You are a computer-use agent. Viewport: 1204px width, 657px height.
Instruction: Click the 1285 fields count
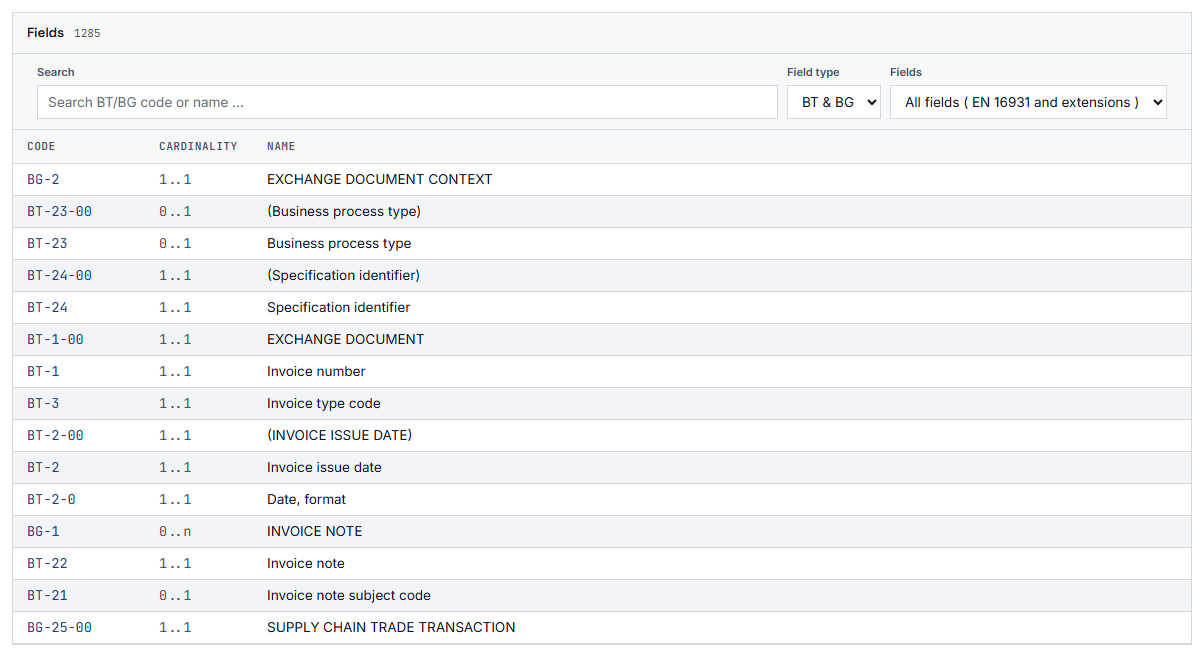tap(87, 33)
